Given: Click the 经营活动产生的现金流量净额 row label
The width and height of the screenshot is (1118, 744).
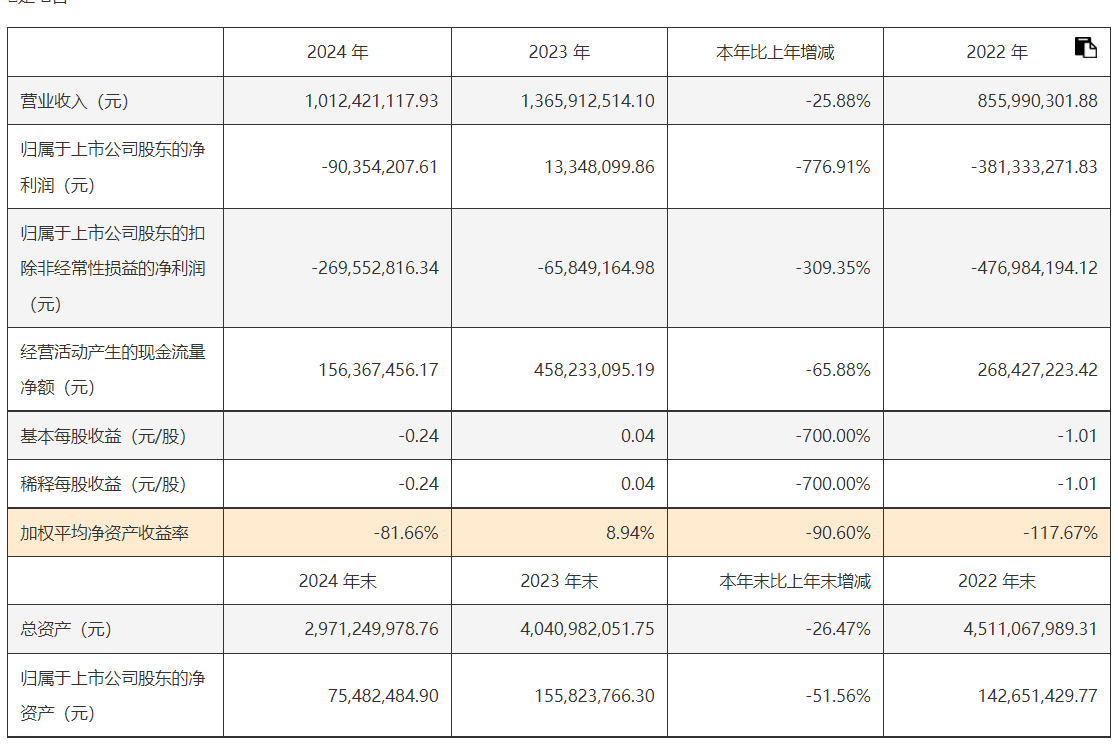Looking at the screenshot, I should pyautogui.click(x=113, y=369).
